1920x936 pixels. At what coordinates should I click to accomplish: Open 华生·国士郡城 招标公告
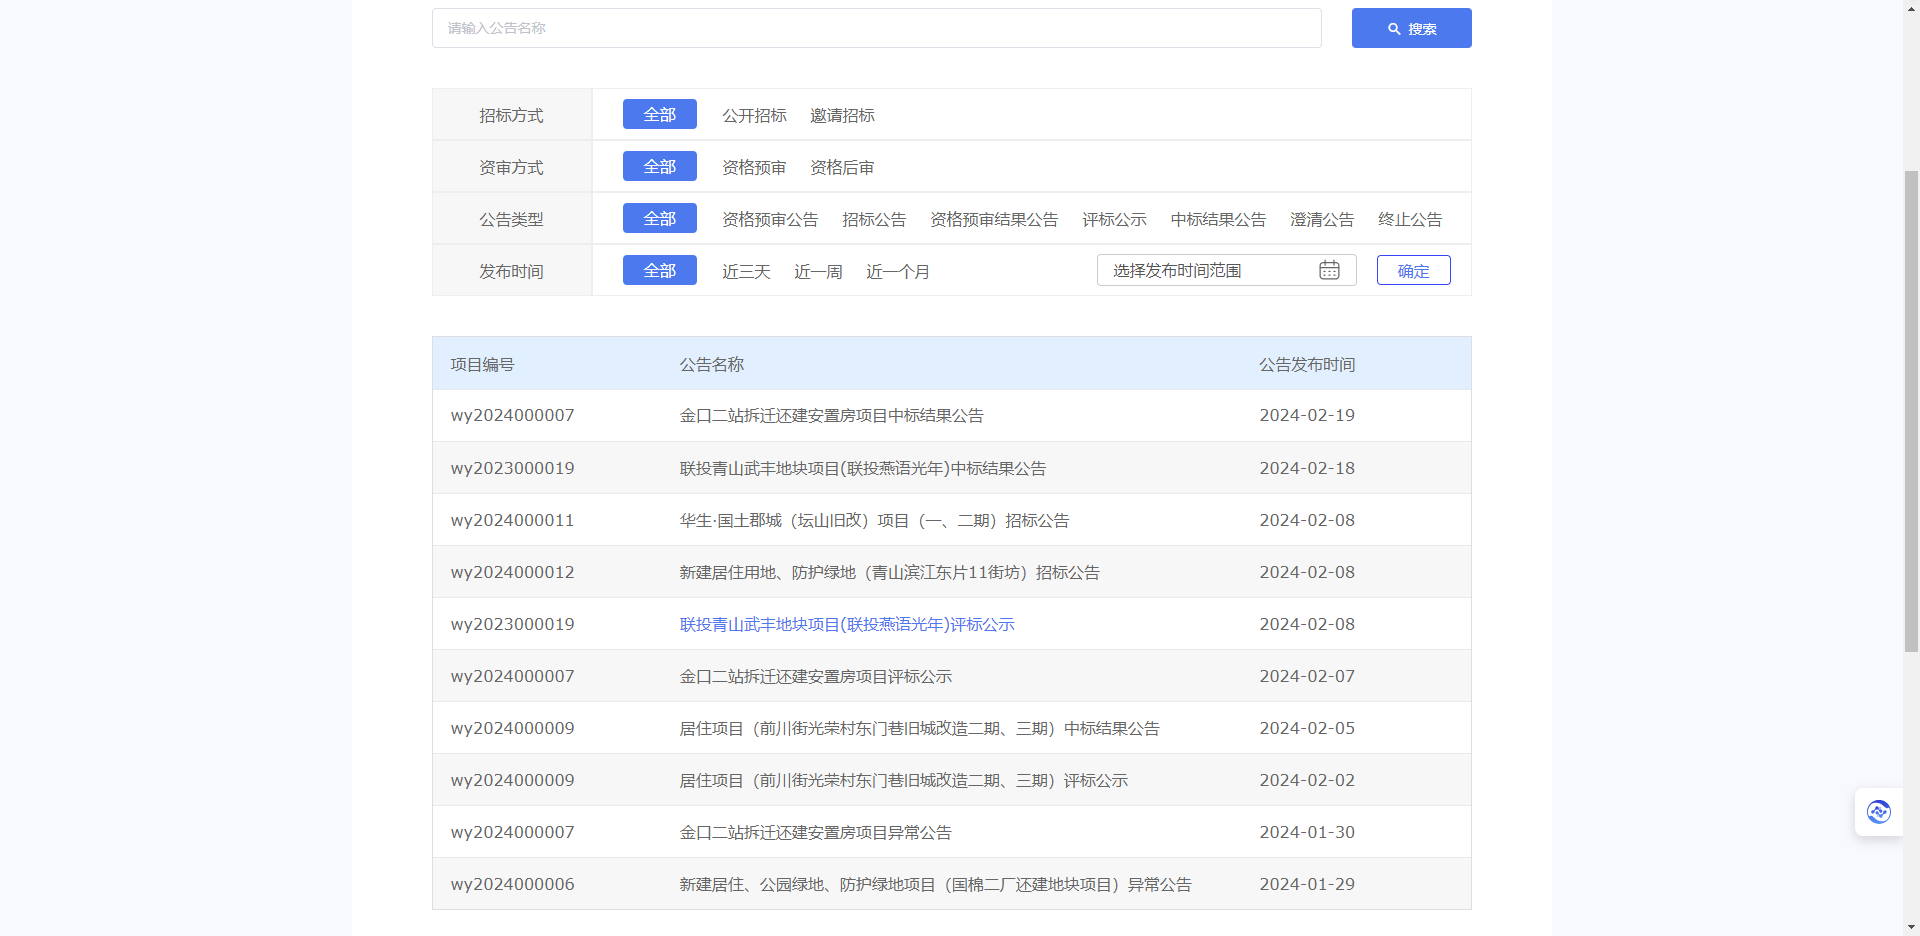click(875, 520)
